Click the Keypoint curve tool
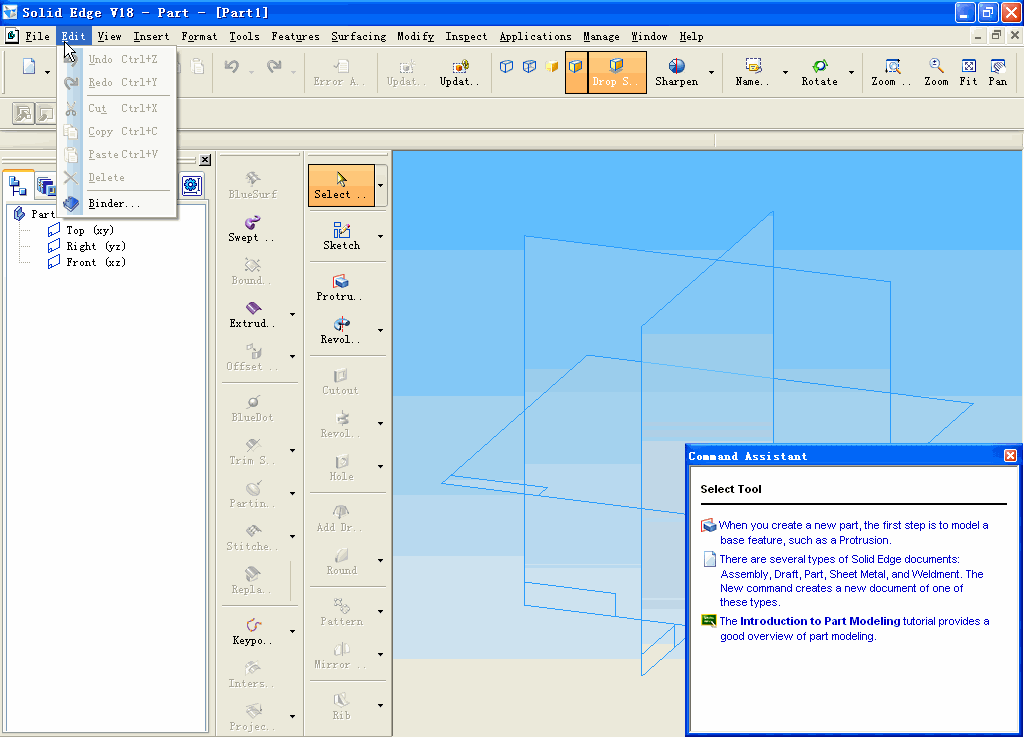 [x=253, y=632]
